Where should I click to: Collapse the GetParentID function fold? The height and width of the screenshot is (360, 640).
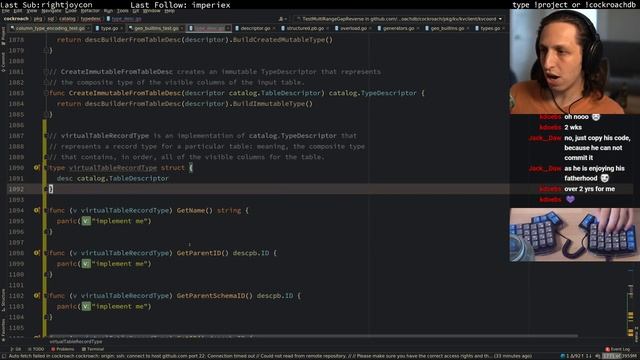point(46,253)
